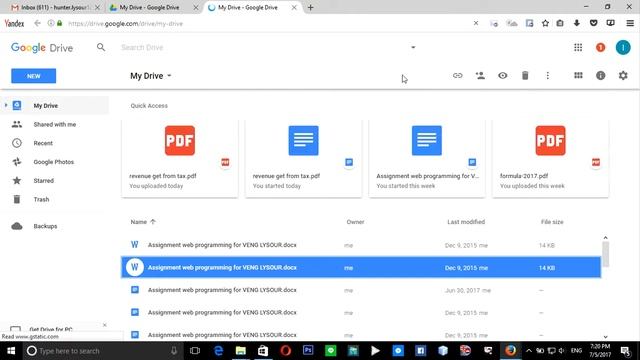Click the Windows Start button

11,351
